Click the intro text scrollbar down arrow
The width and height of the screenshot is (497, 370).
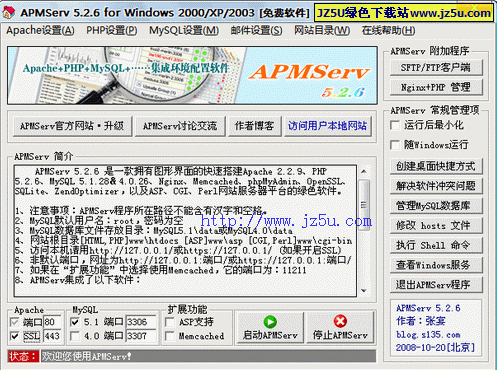click(364, 291)
